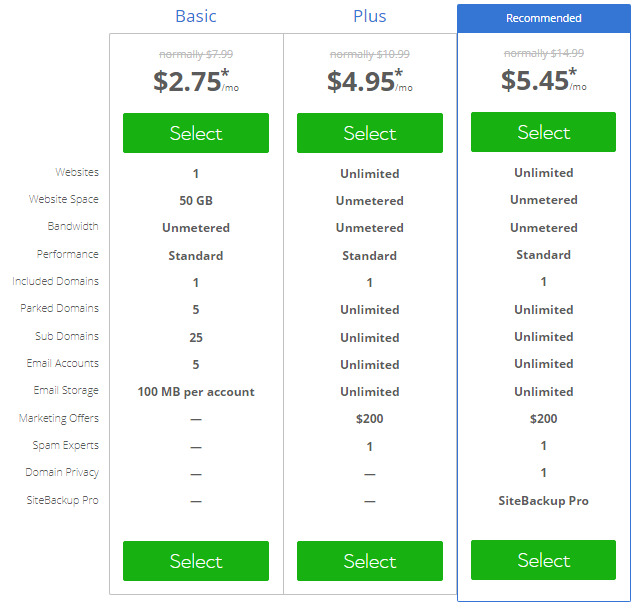Viewport: 639px width, 606px height.
Task: Click the 100 MB per account value
Action: (x=196, y=392)
